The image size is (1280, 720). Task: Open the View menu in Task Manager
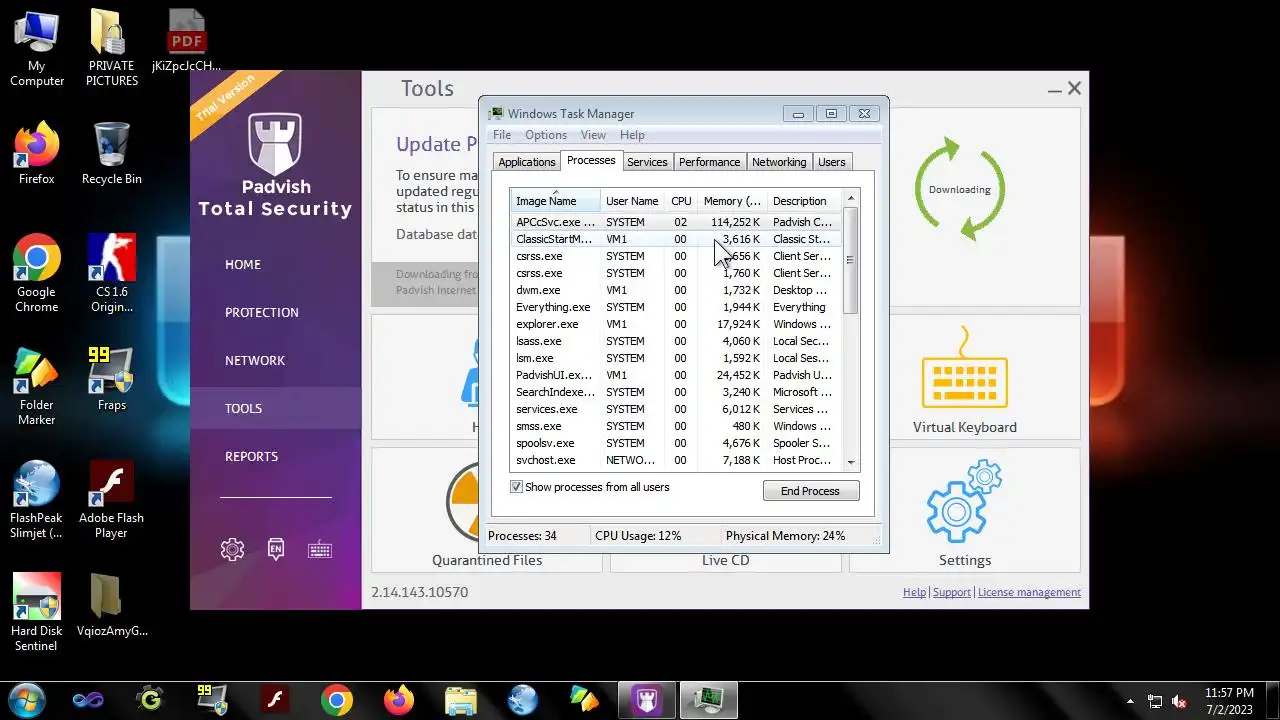pyautogui.click(x=593, y=135)
